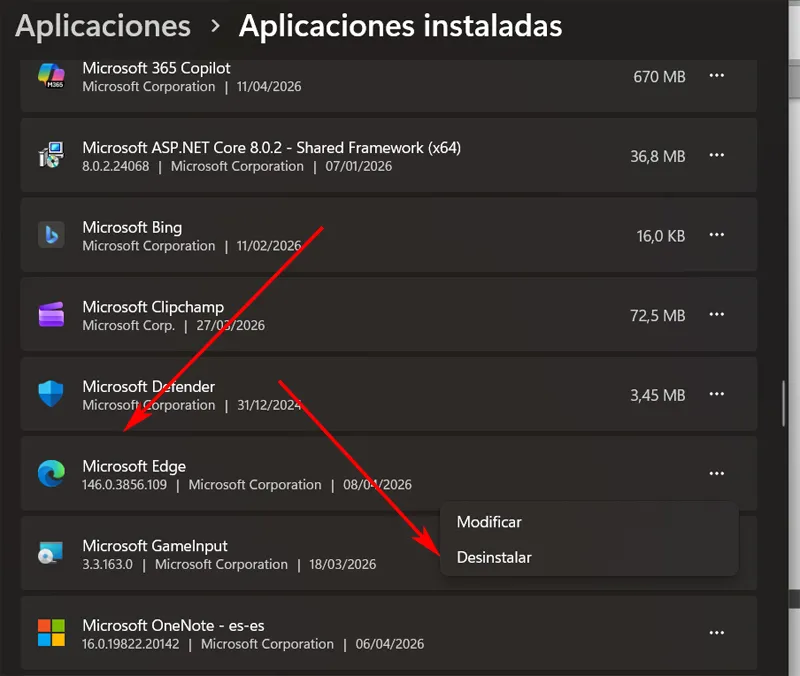Click the Microsoft GameInput disc icon
The height and width of the screenshot is (676, 800).
pos(51,553)
